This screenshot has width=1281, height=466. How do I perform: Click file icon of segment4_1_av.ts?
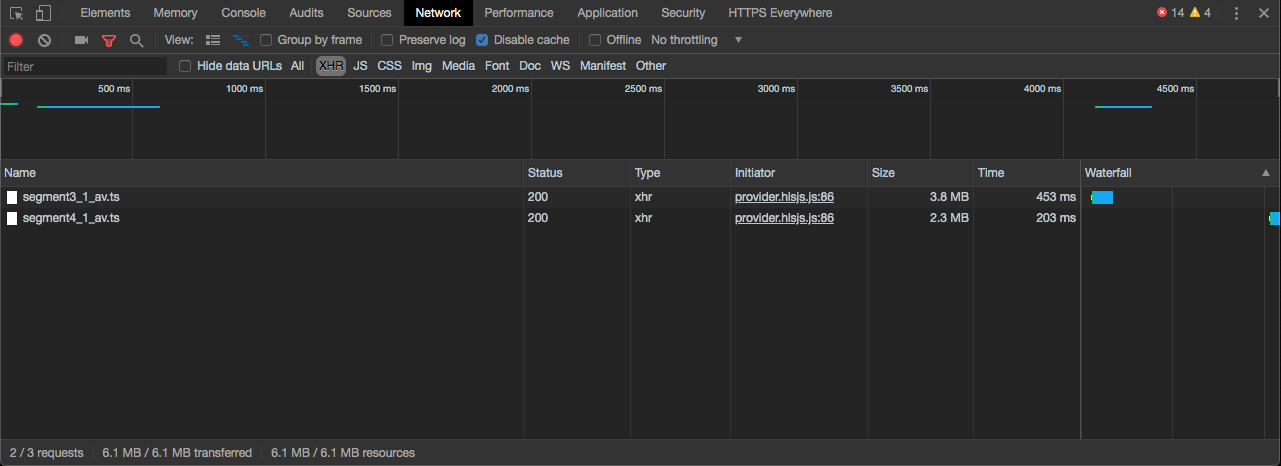point(12,218)
